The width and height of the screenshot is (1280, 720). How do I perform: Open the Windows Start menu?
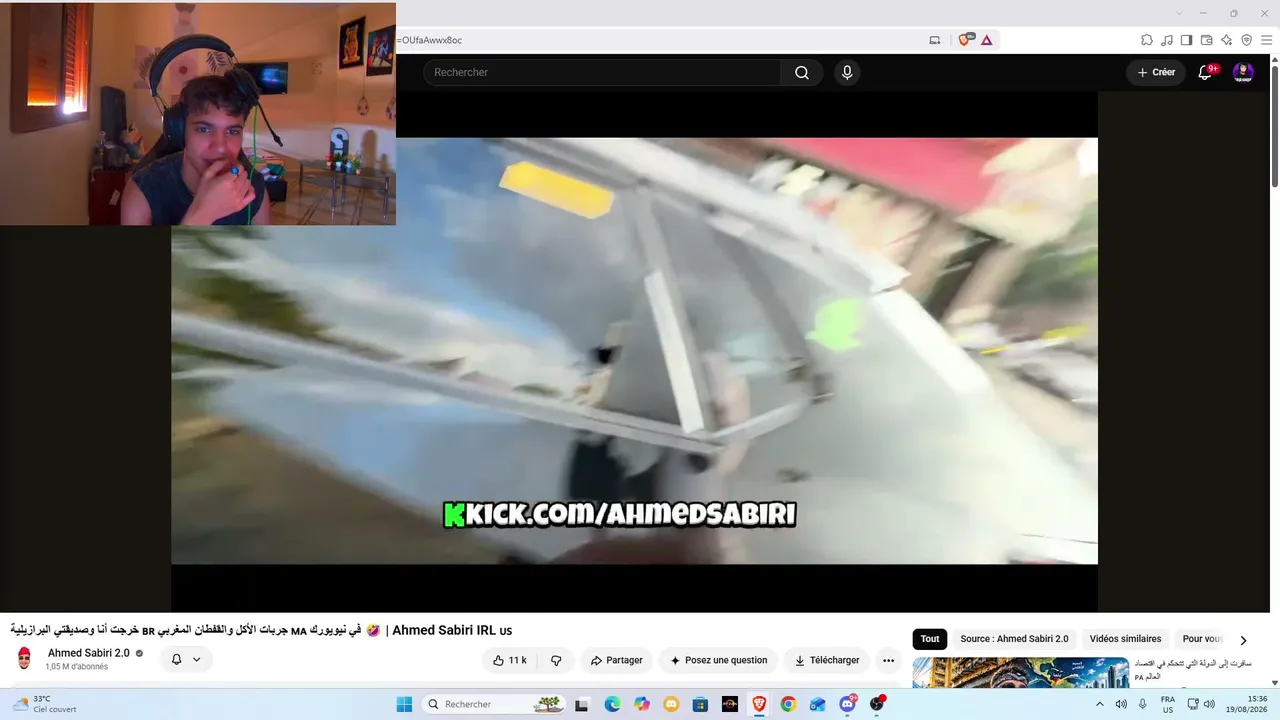point(404,704)
